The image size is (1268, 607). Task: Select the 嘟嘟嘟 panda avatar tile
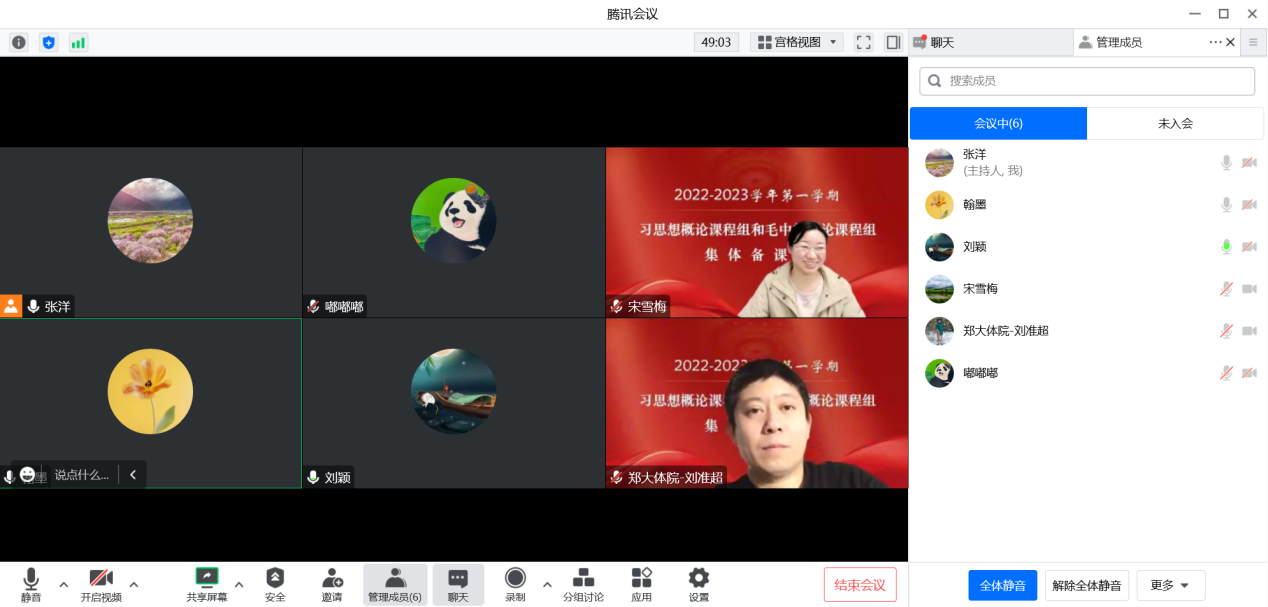tap(453, 233)
